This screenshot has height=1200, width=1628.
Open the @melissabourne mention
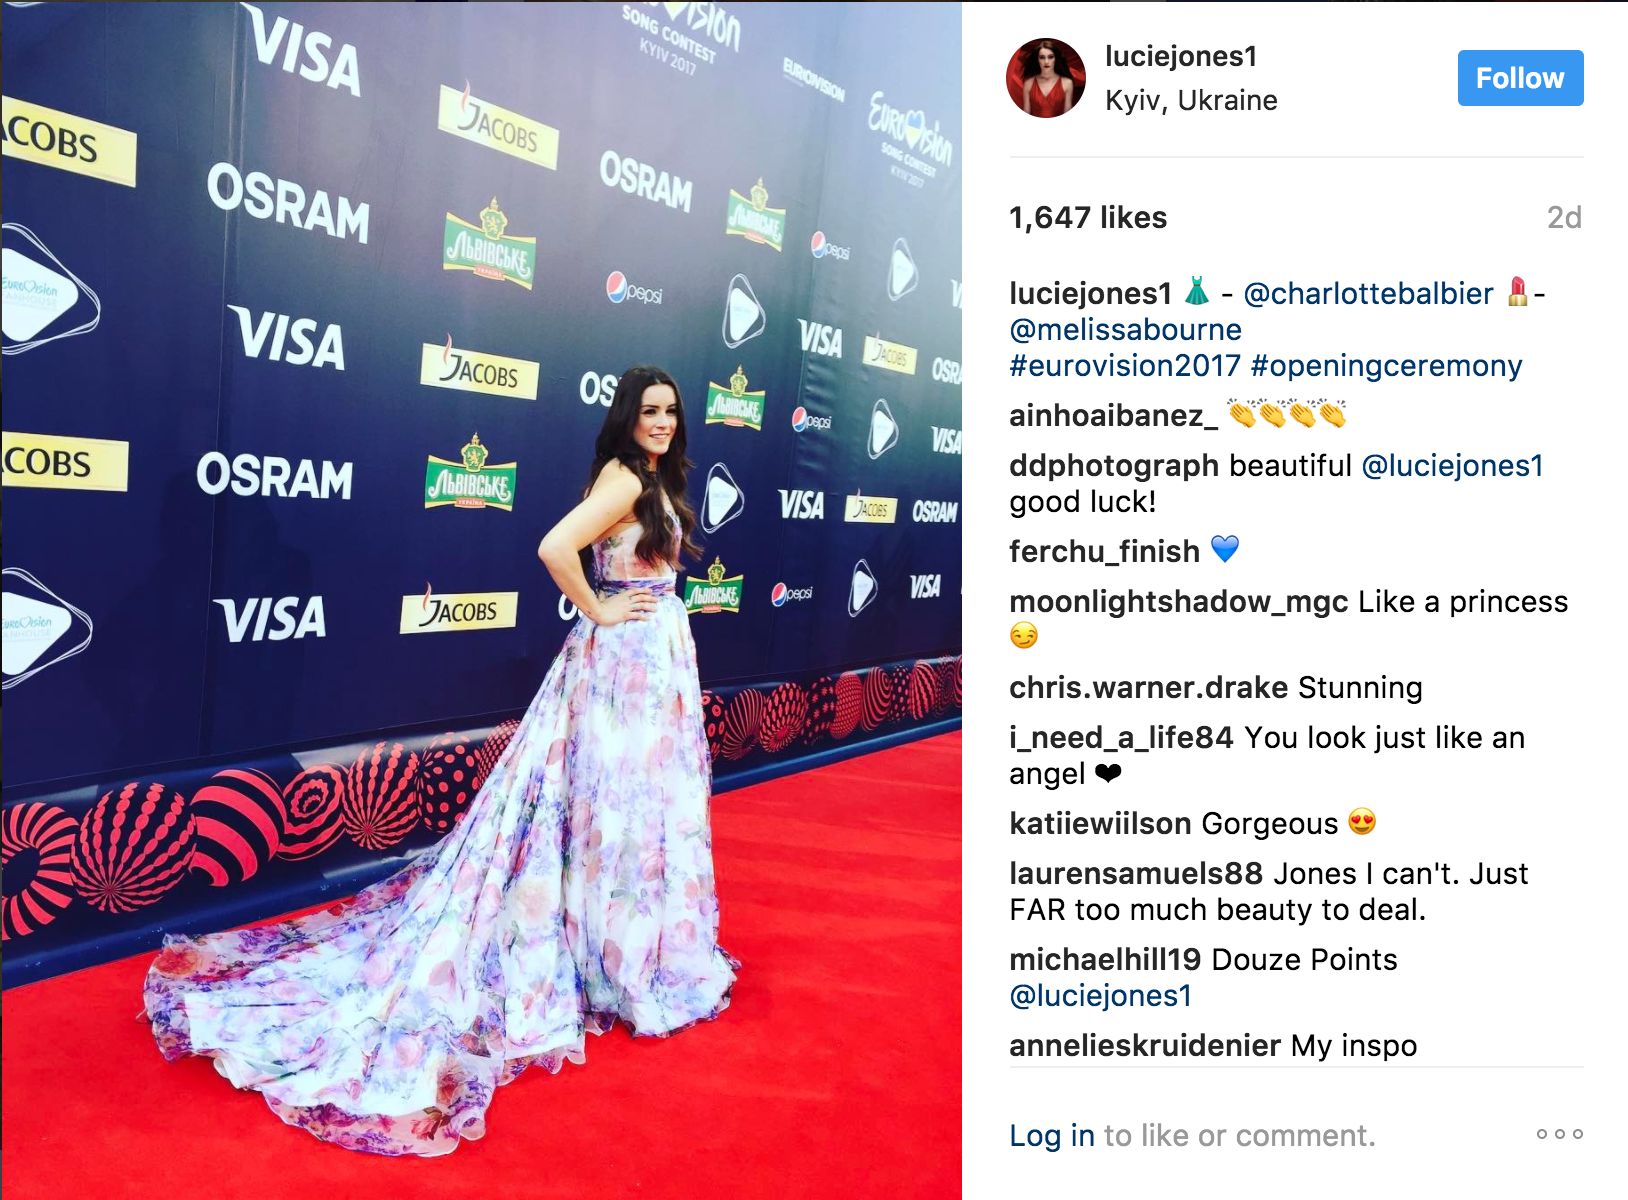(1125, 329)
